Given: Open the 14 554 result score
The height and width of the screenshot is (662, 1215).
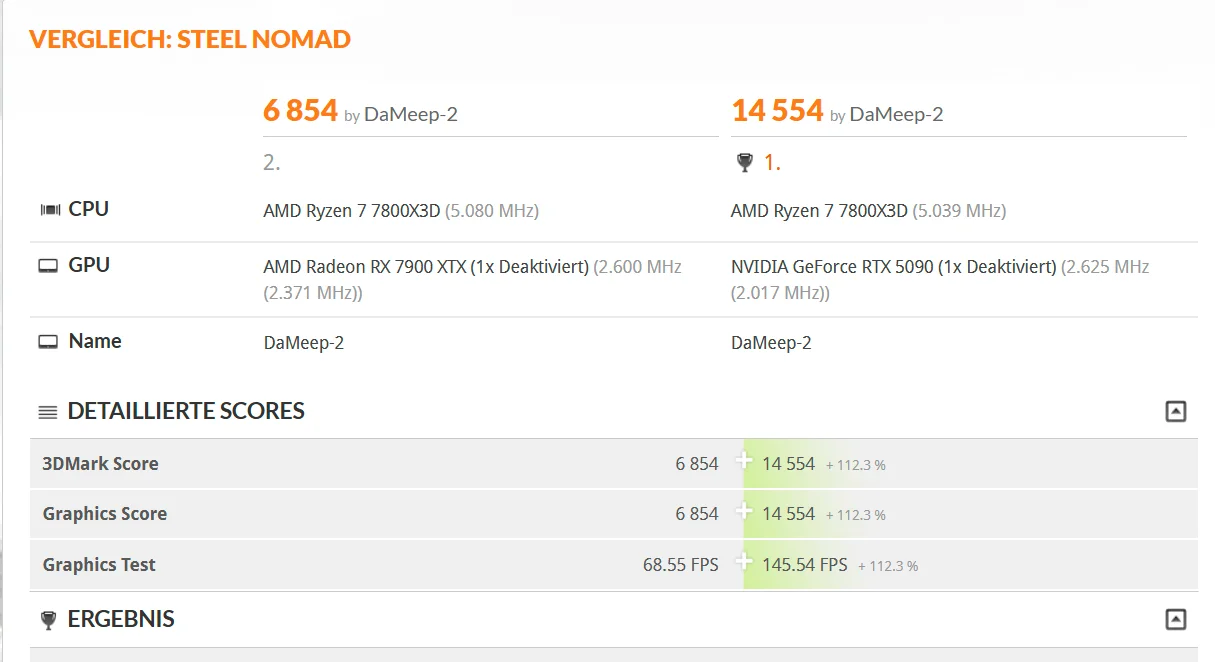Looking at the screenshot, I should (777, 110).
